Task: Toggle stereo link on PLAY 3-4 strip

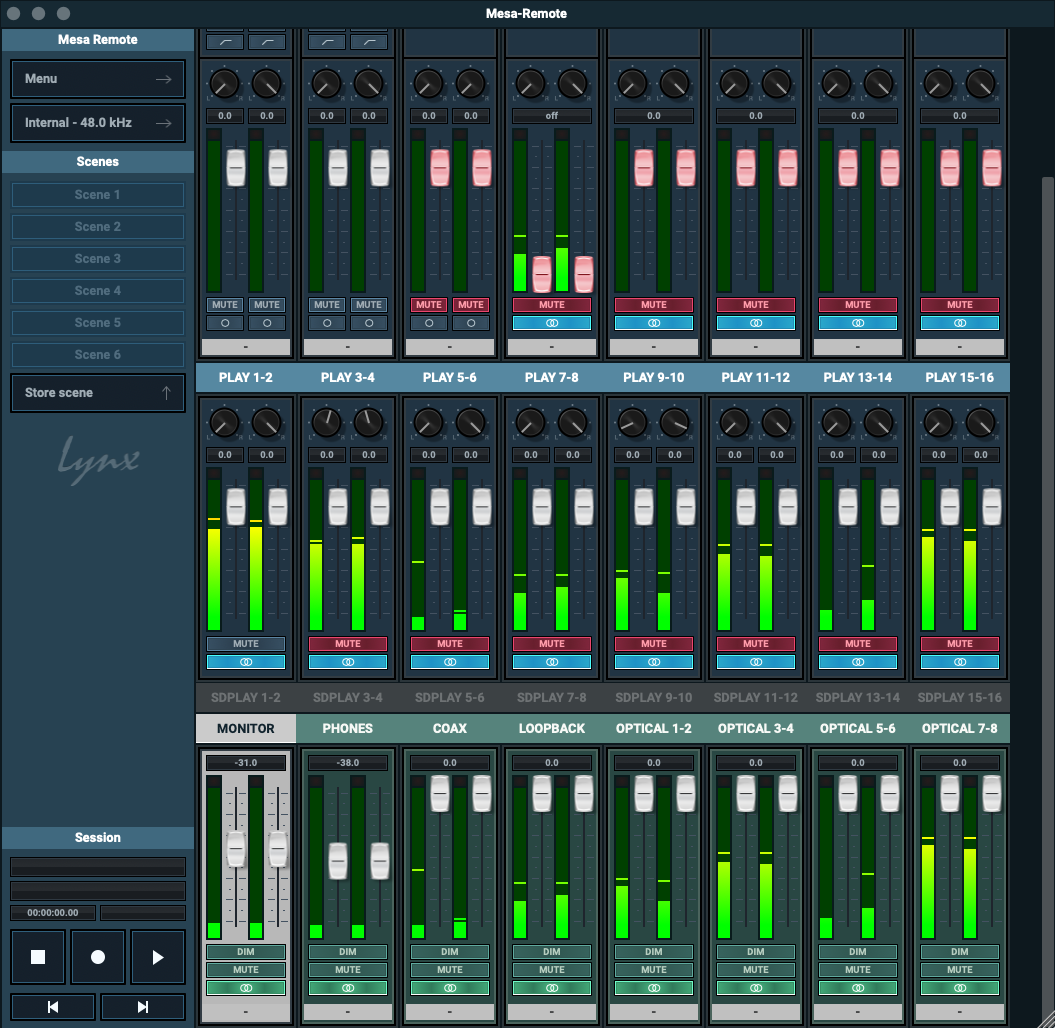Action: pyautogui.click(x=348, y=662)
